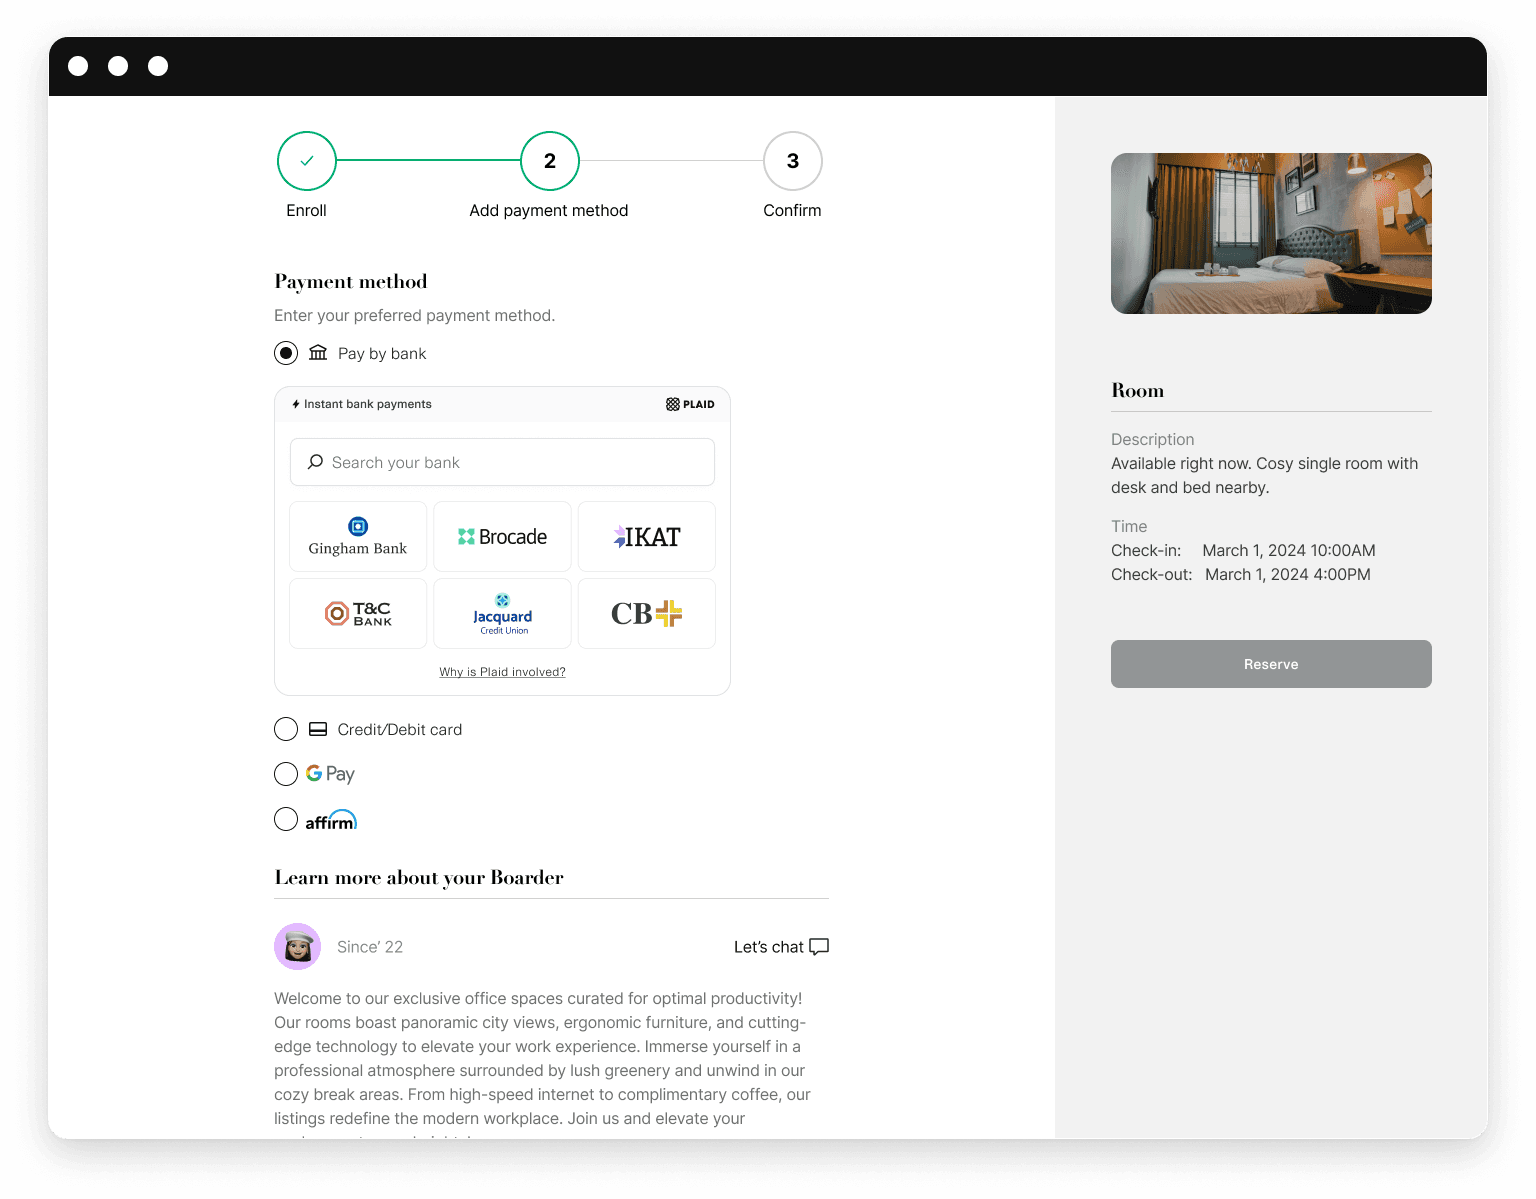This screenshot has width=1536, height=1199.
Task: Click the Credit/Debit card label
Action: tap(400, 729)
